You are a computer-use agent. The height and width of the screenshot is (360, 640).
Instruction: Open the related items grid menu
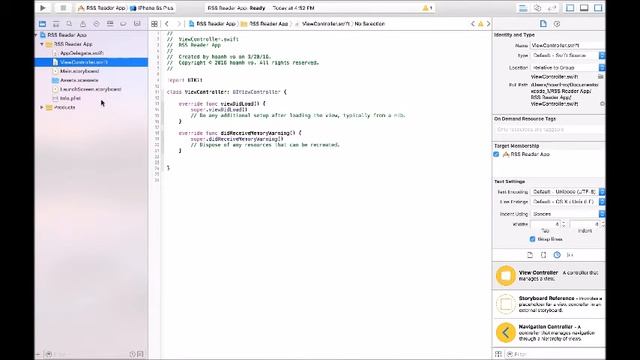(x=154, y=24)
